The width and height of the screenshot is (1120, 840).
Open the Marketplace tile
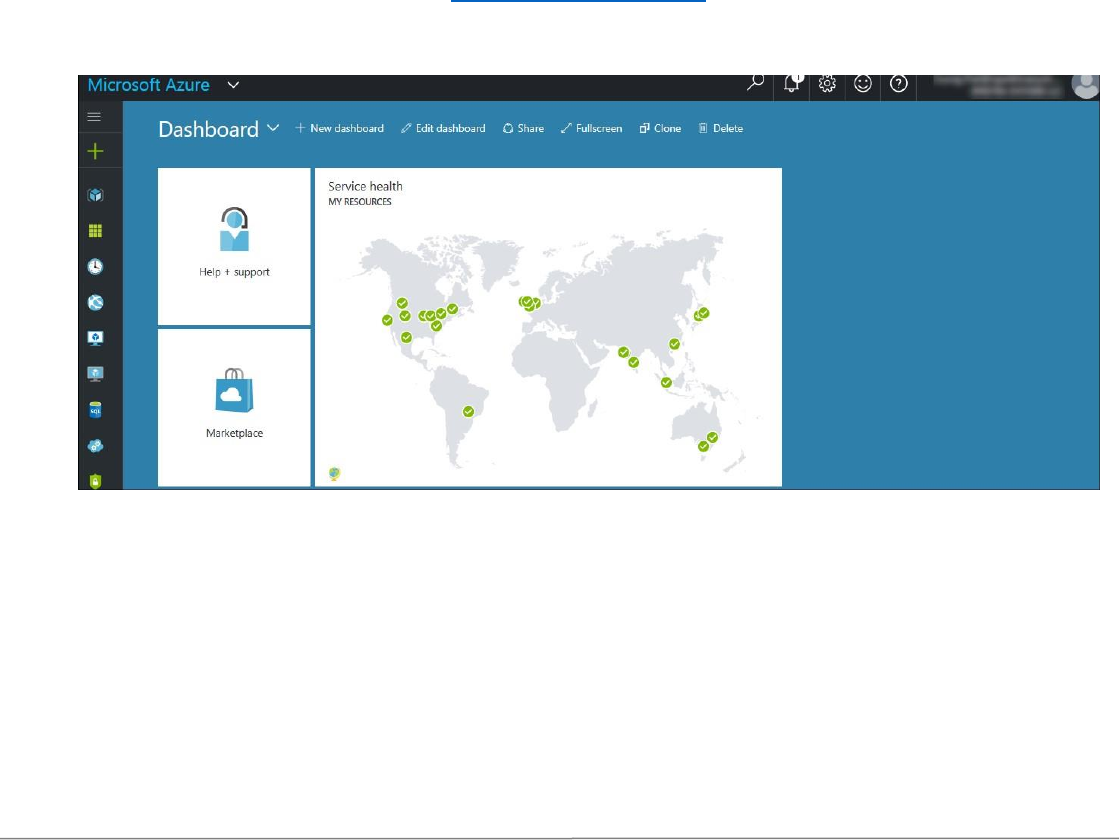coord(234,407)
